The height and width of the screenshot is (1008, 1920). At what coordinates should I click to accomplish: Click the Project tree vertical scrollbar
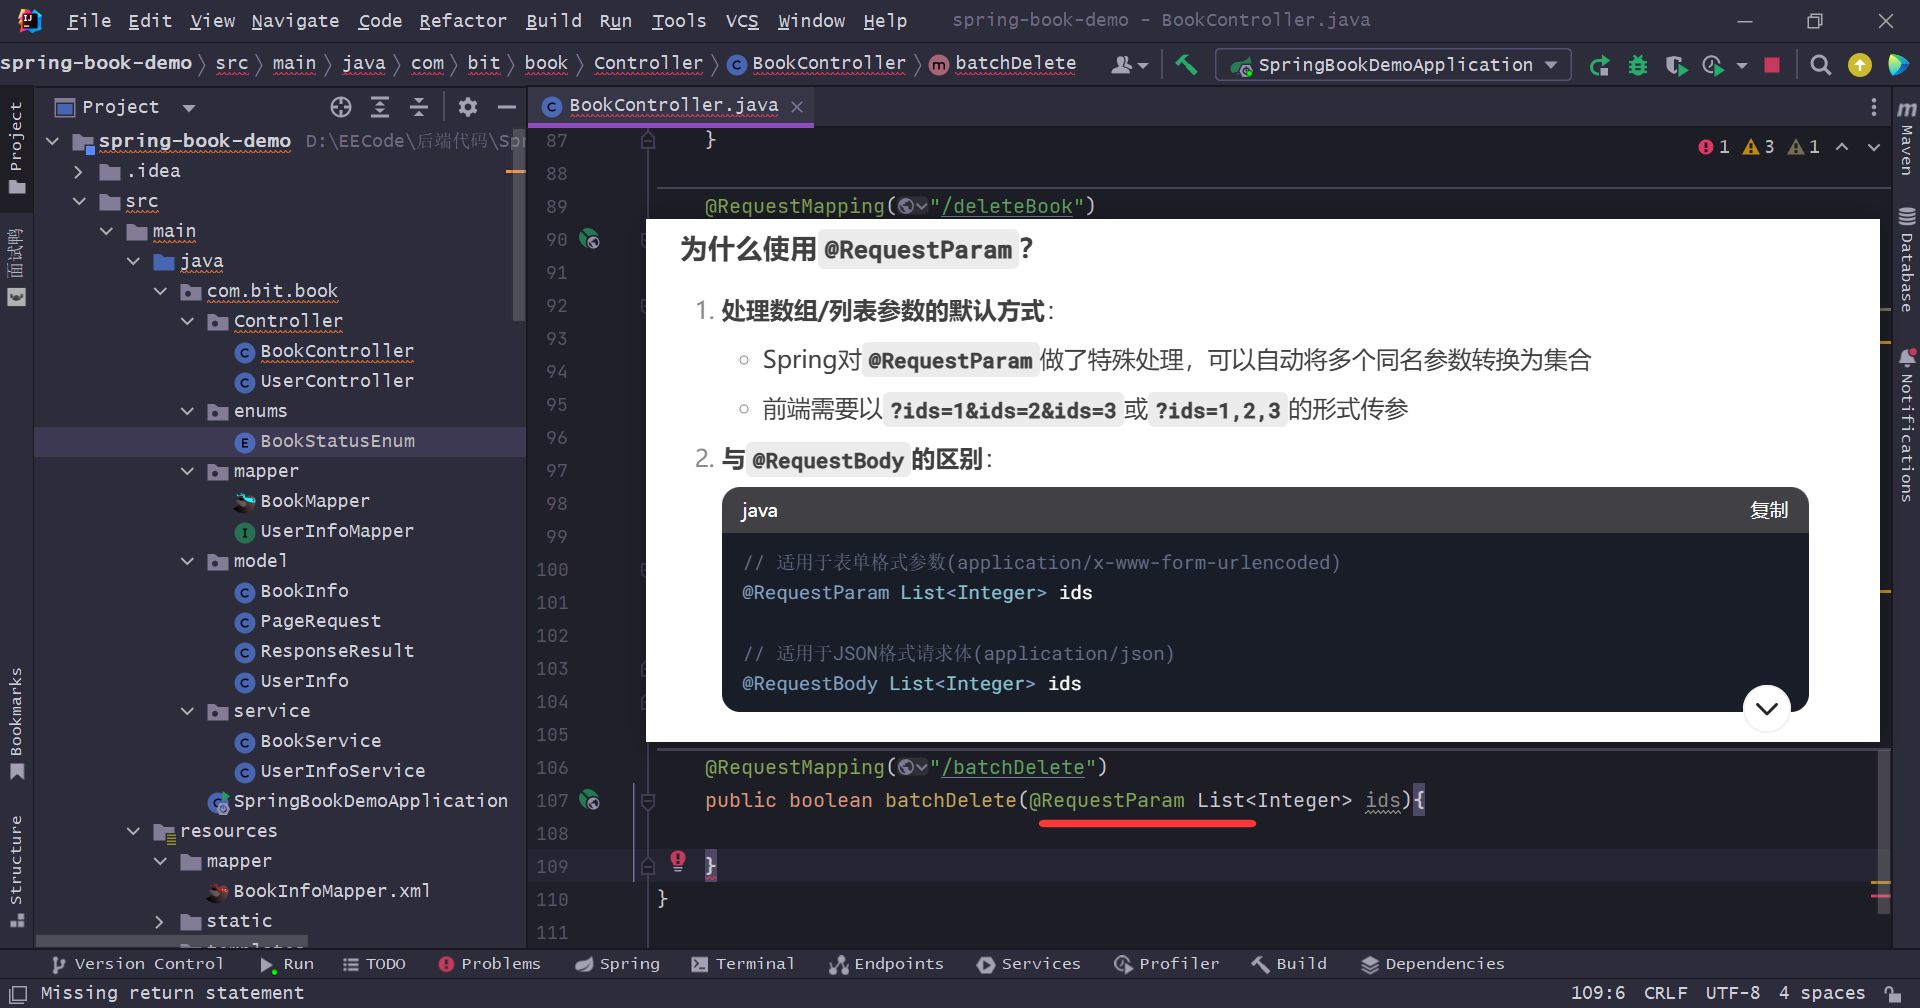tap(518, 225)
